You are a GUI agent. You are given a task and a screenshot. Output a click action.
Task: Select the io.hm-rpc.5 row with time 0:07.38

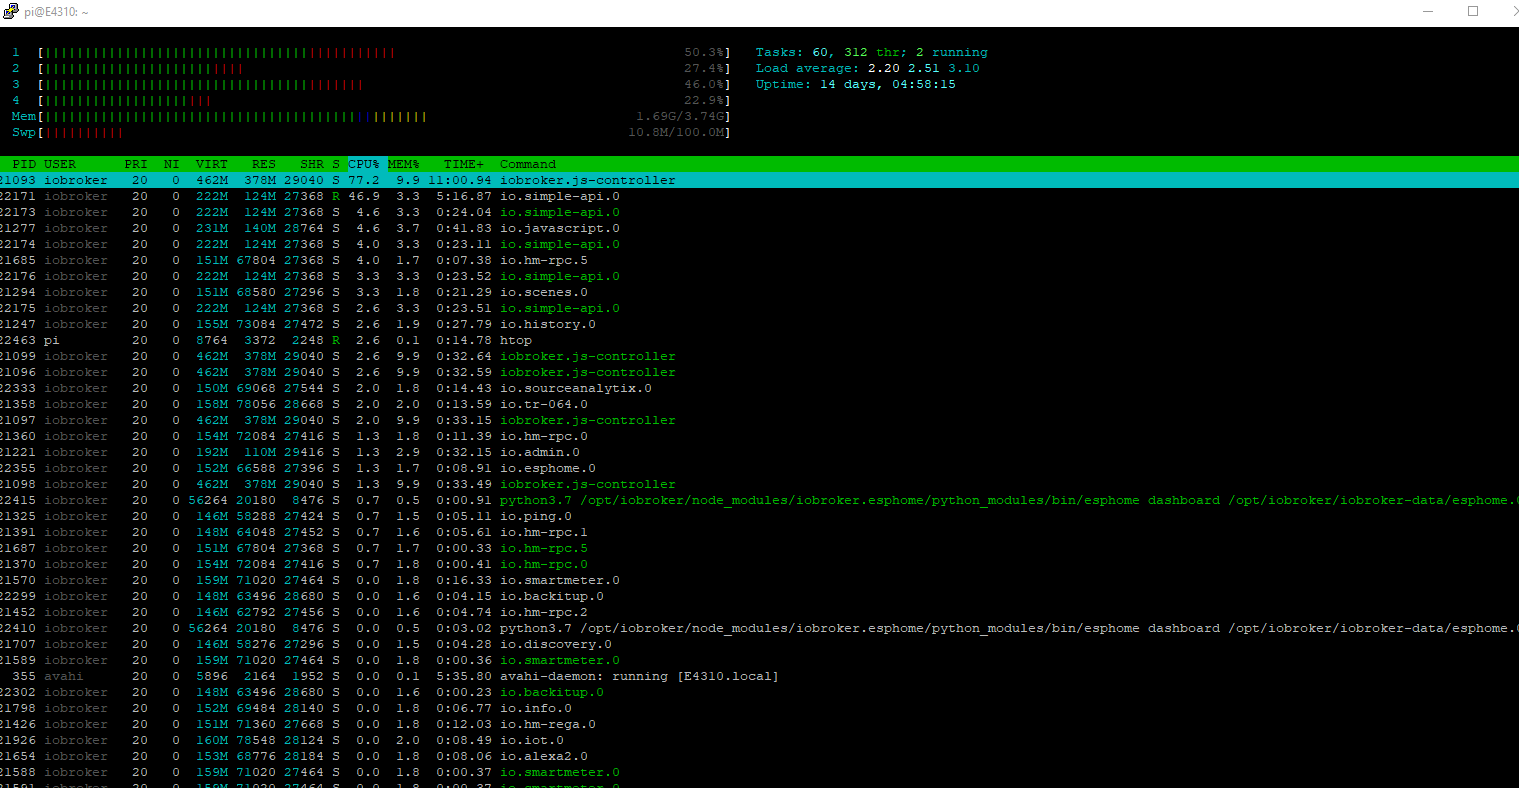coord(759,260)
